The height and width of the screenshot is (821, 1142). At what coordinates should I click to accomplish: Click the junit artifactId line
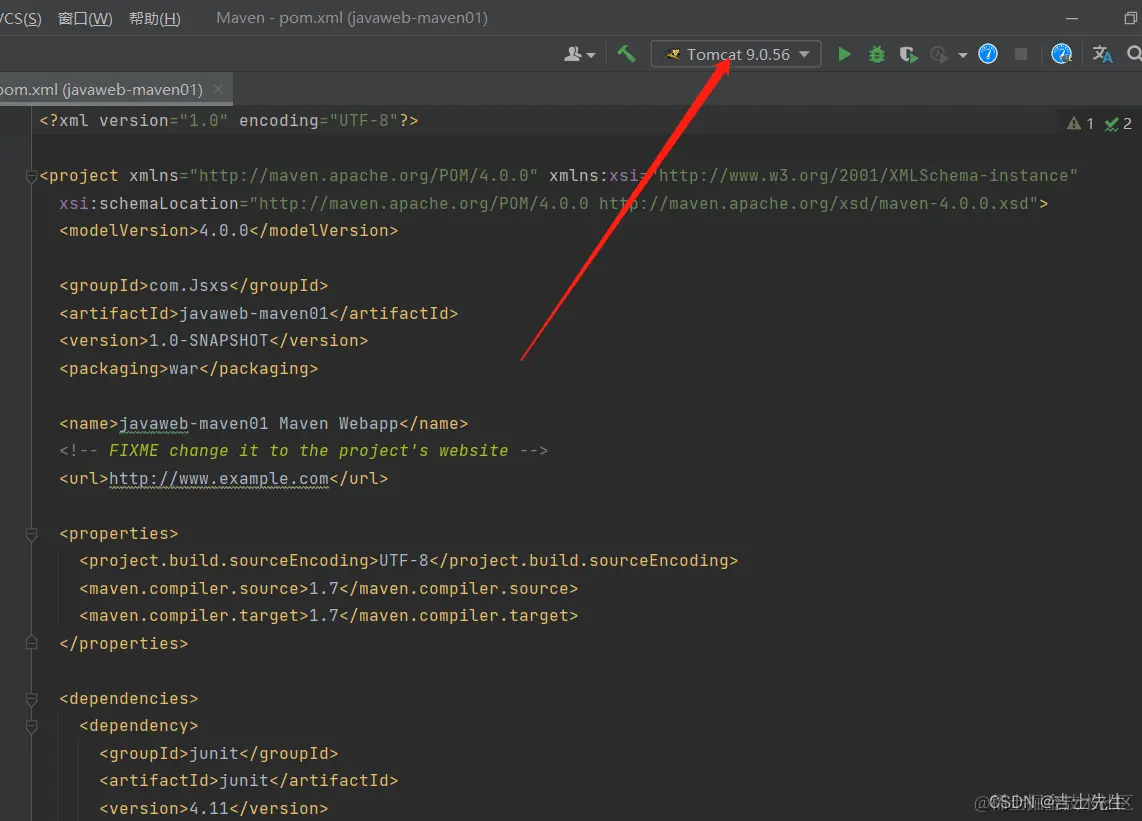248,781
